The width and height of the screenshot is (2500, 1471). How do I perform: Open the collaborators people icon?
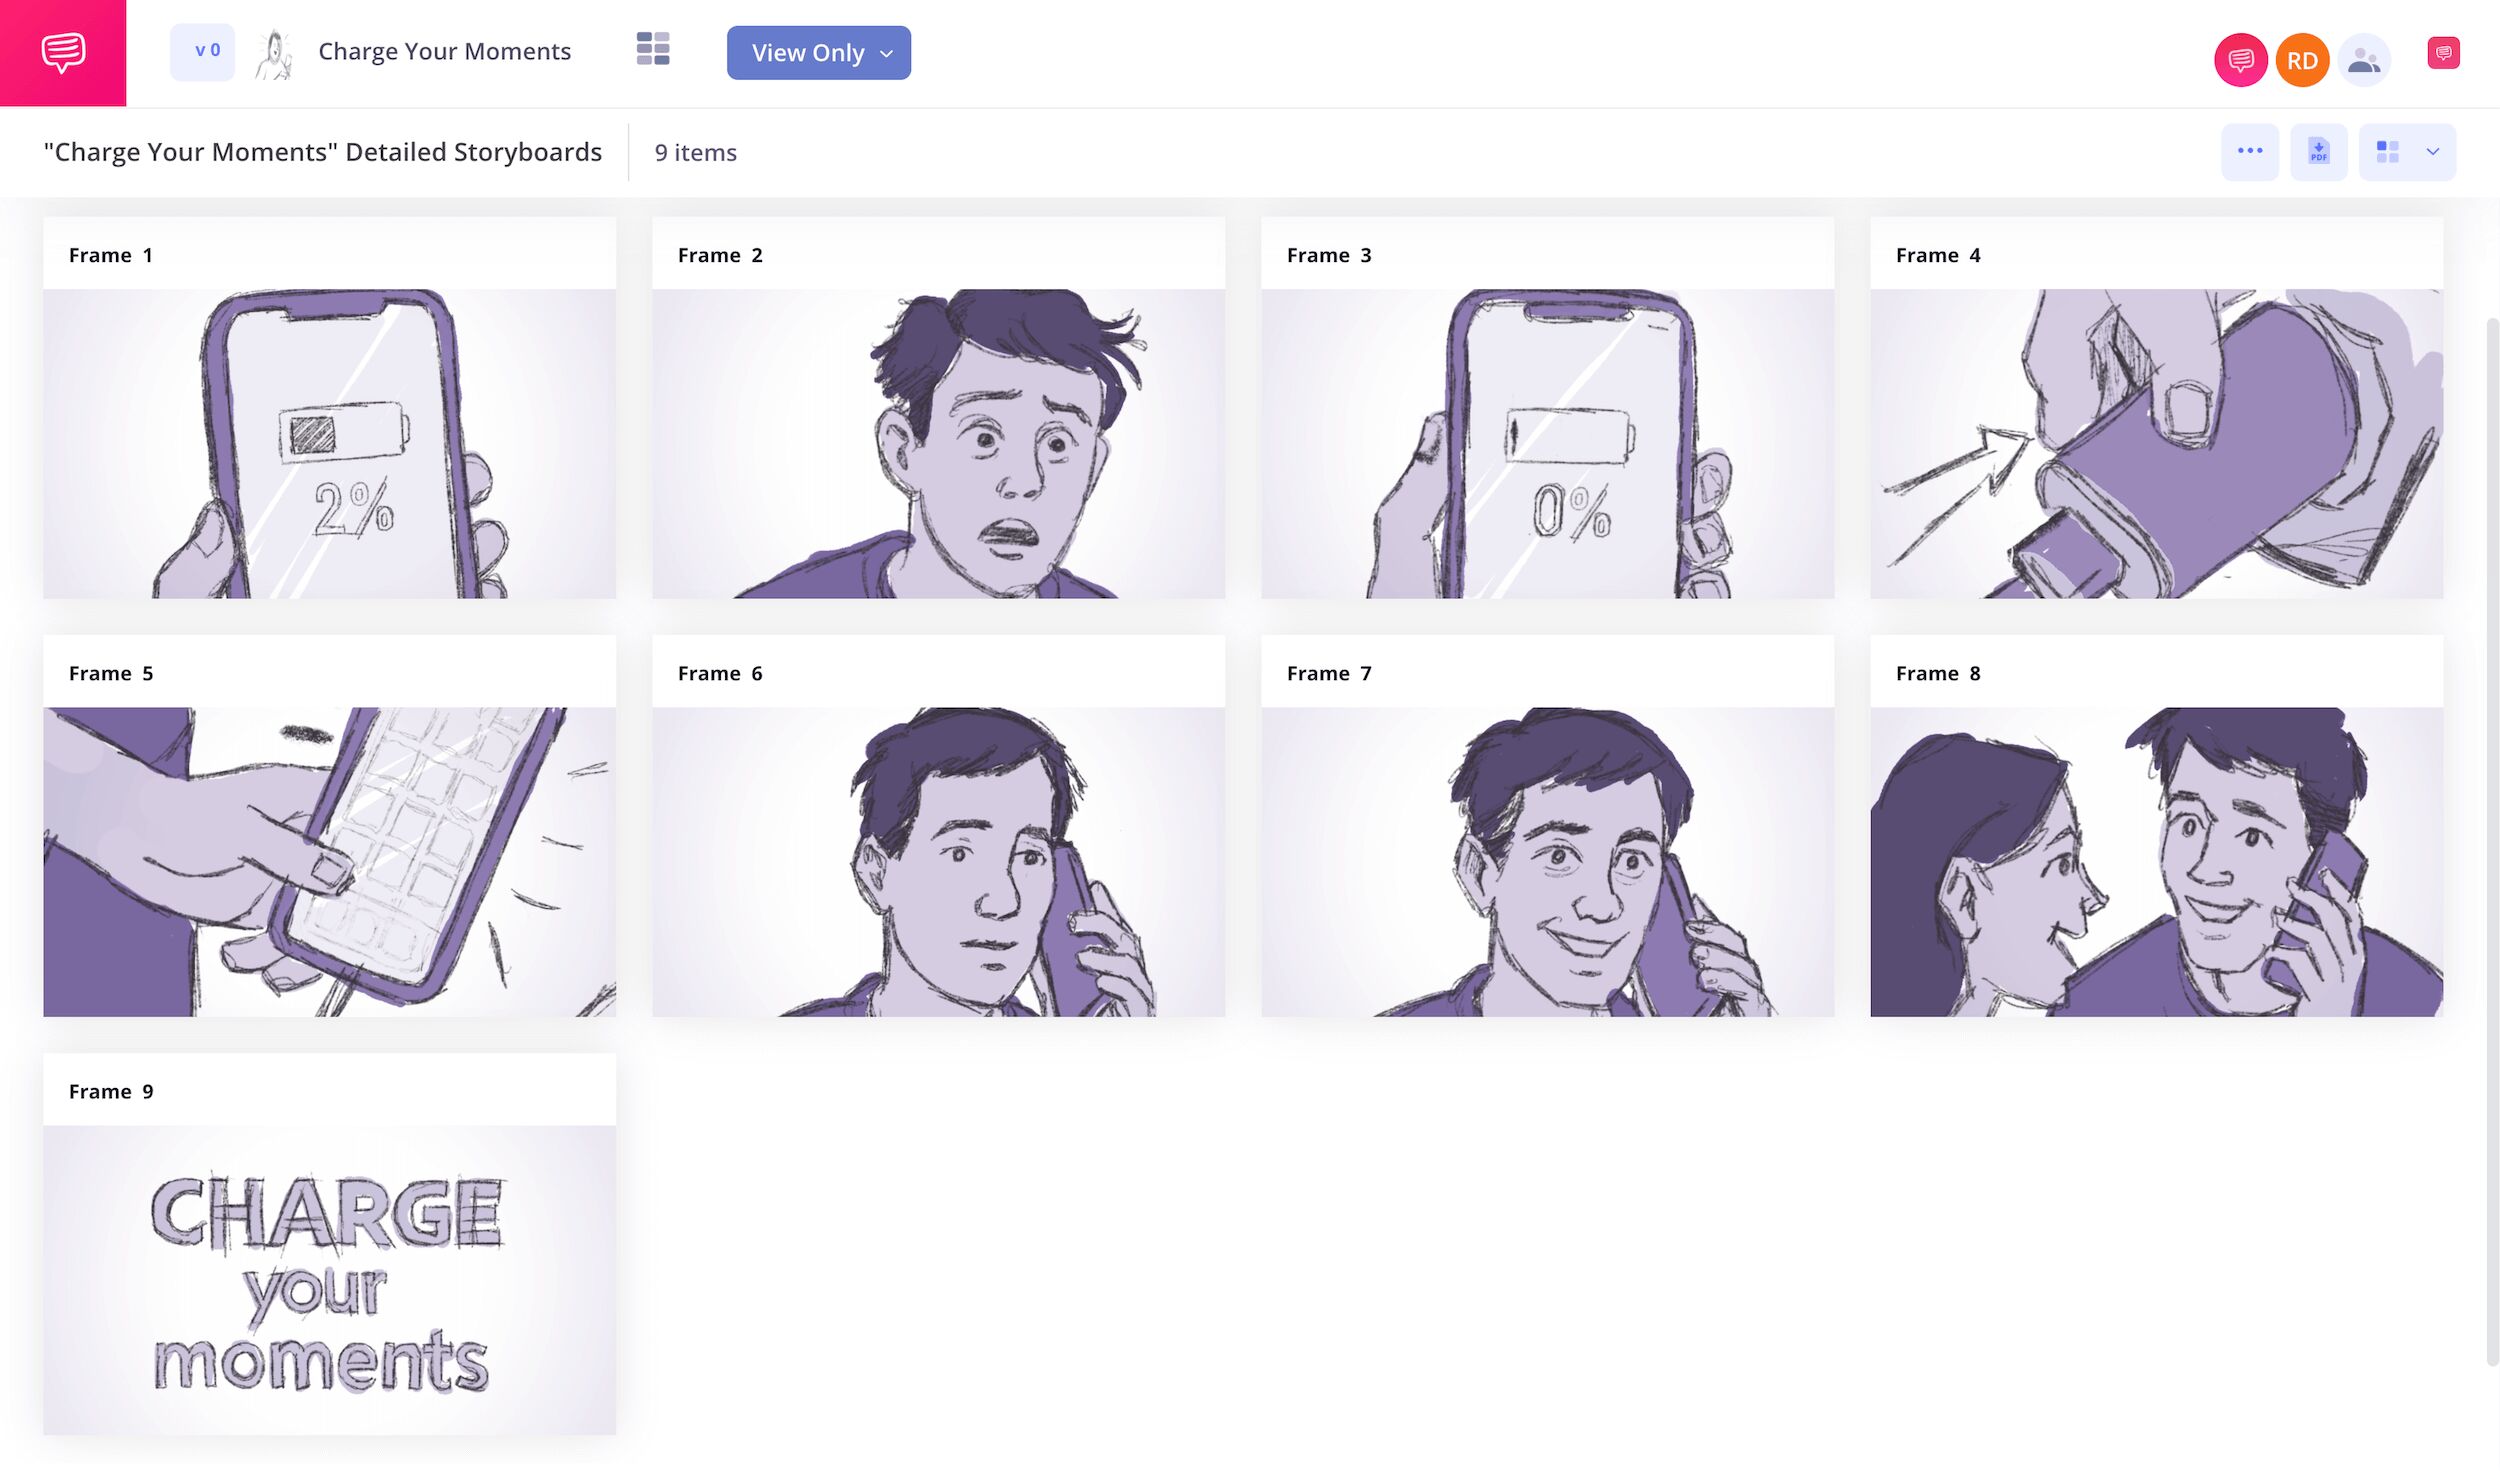pyautogui.click(x=2363, y=61)
